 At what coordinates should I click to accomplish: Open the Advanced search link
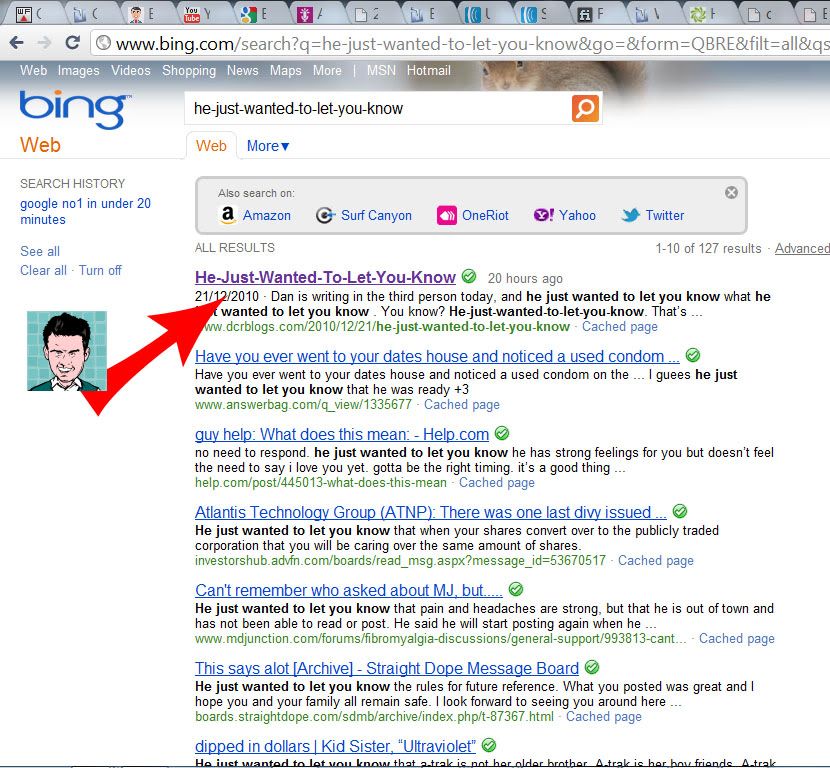[x=801, y=248]
